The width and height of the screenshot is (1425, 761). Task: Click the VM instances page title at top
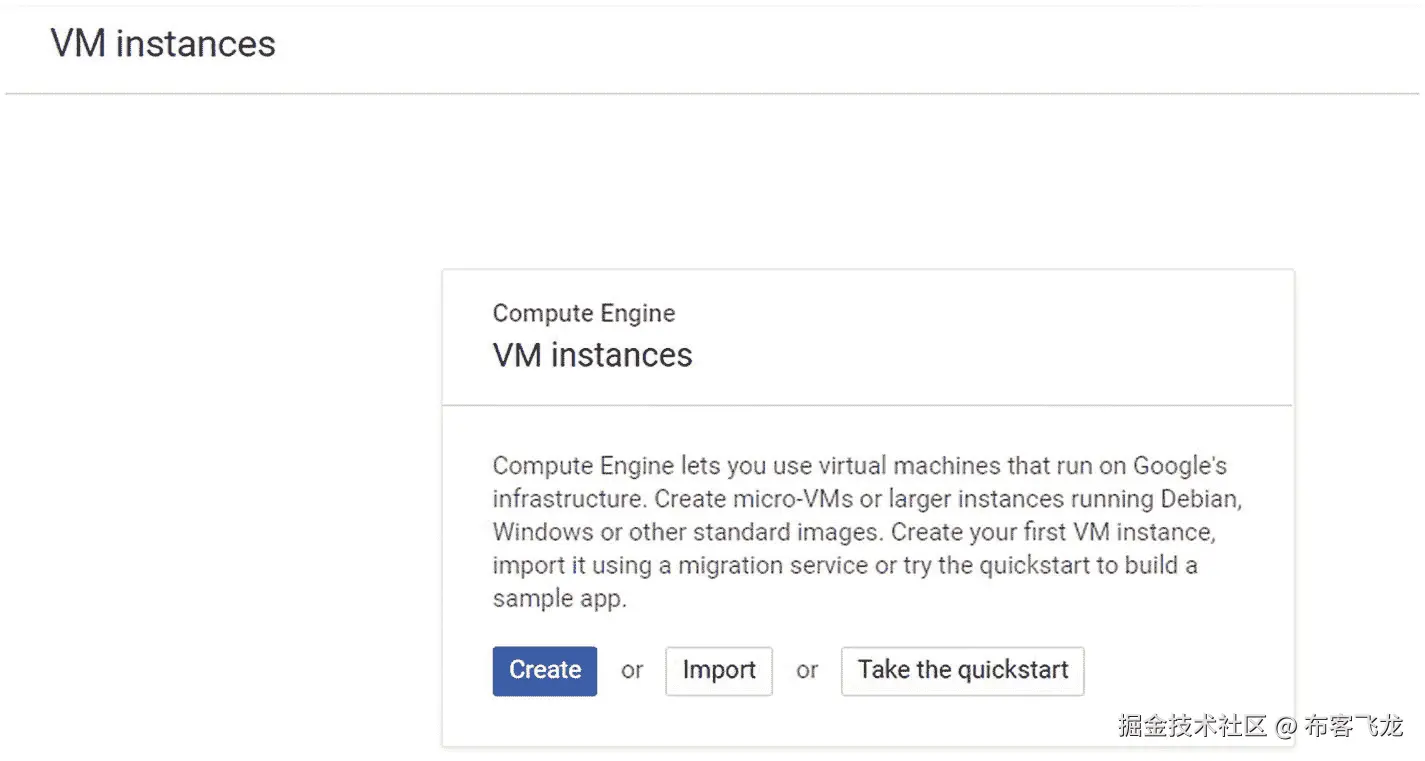point(163,44)
